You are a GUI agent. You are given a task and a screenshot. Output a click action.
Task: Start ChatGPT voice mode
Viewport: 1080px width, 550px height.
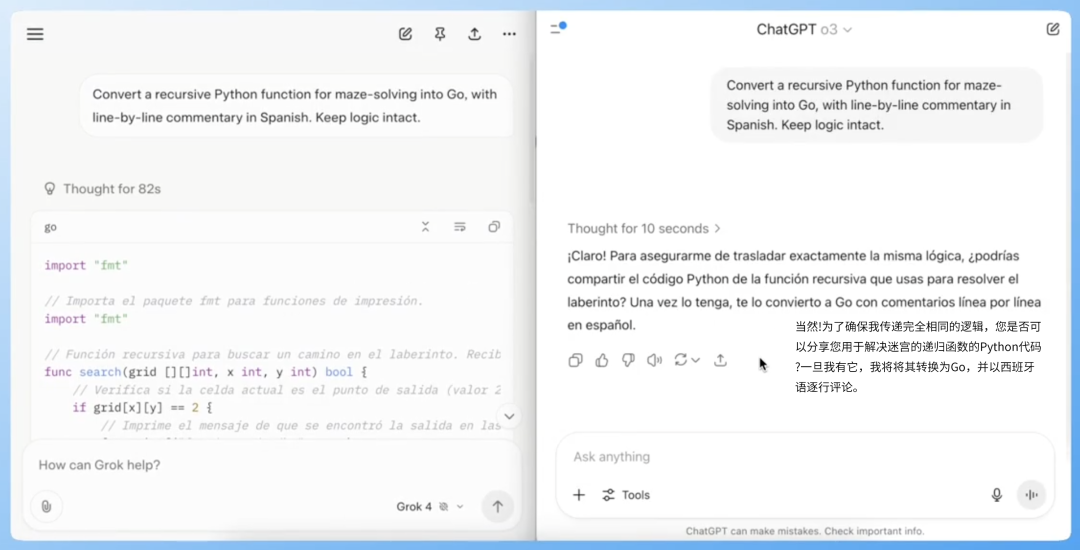(x=1031, y=495)
